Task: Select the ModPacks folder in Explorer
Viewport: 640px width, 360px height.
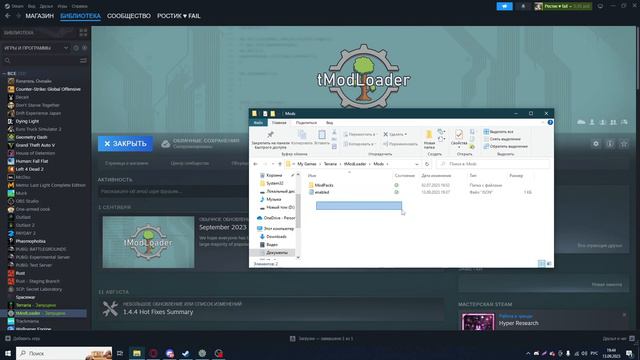Action: (x=324, y=185)
